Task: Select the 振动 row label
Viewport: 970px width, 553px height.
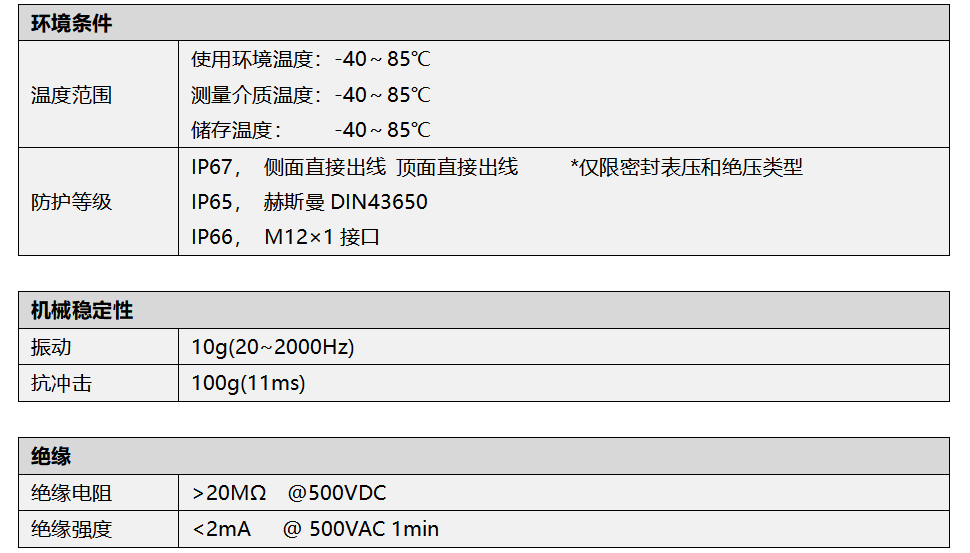Action: point(51,347)
